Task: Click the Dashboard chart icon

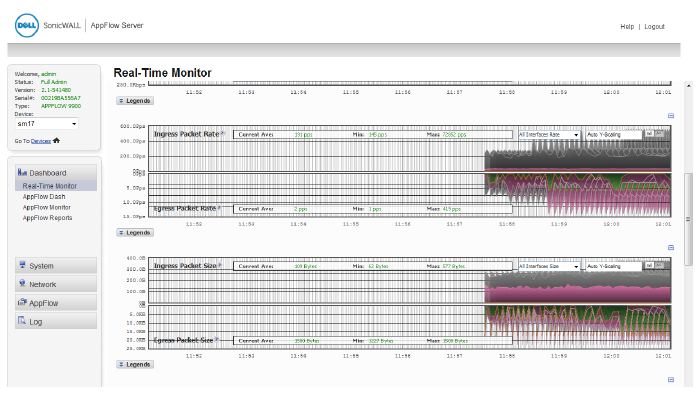Action: click(x=22, y=172)
